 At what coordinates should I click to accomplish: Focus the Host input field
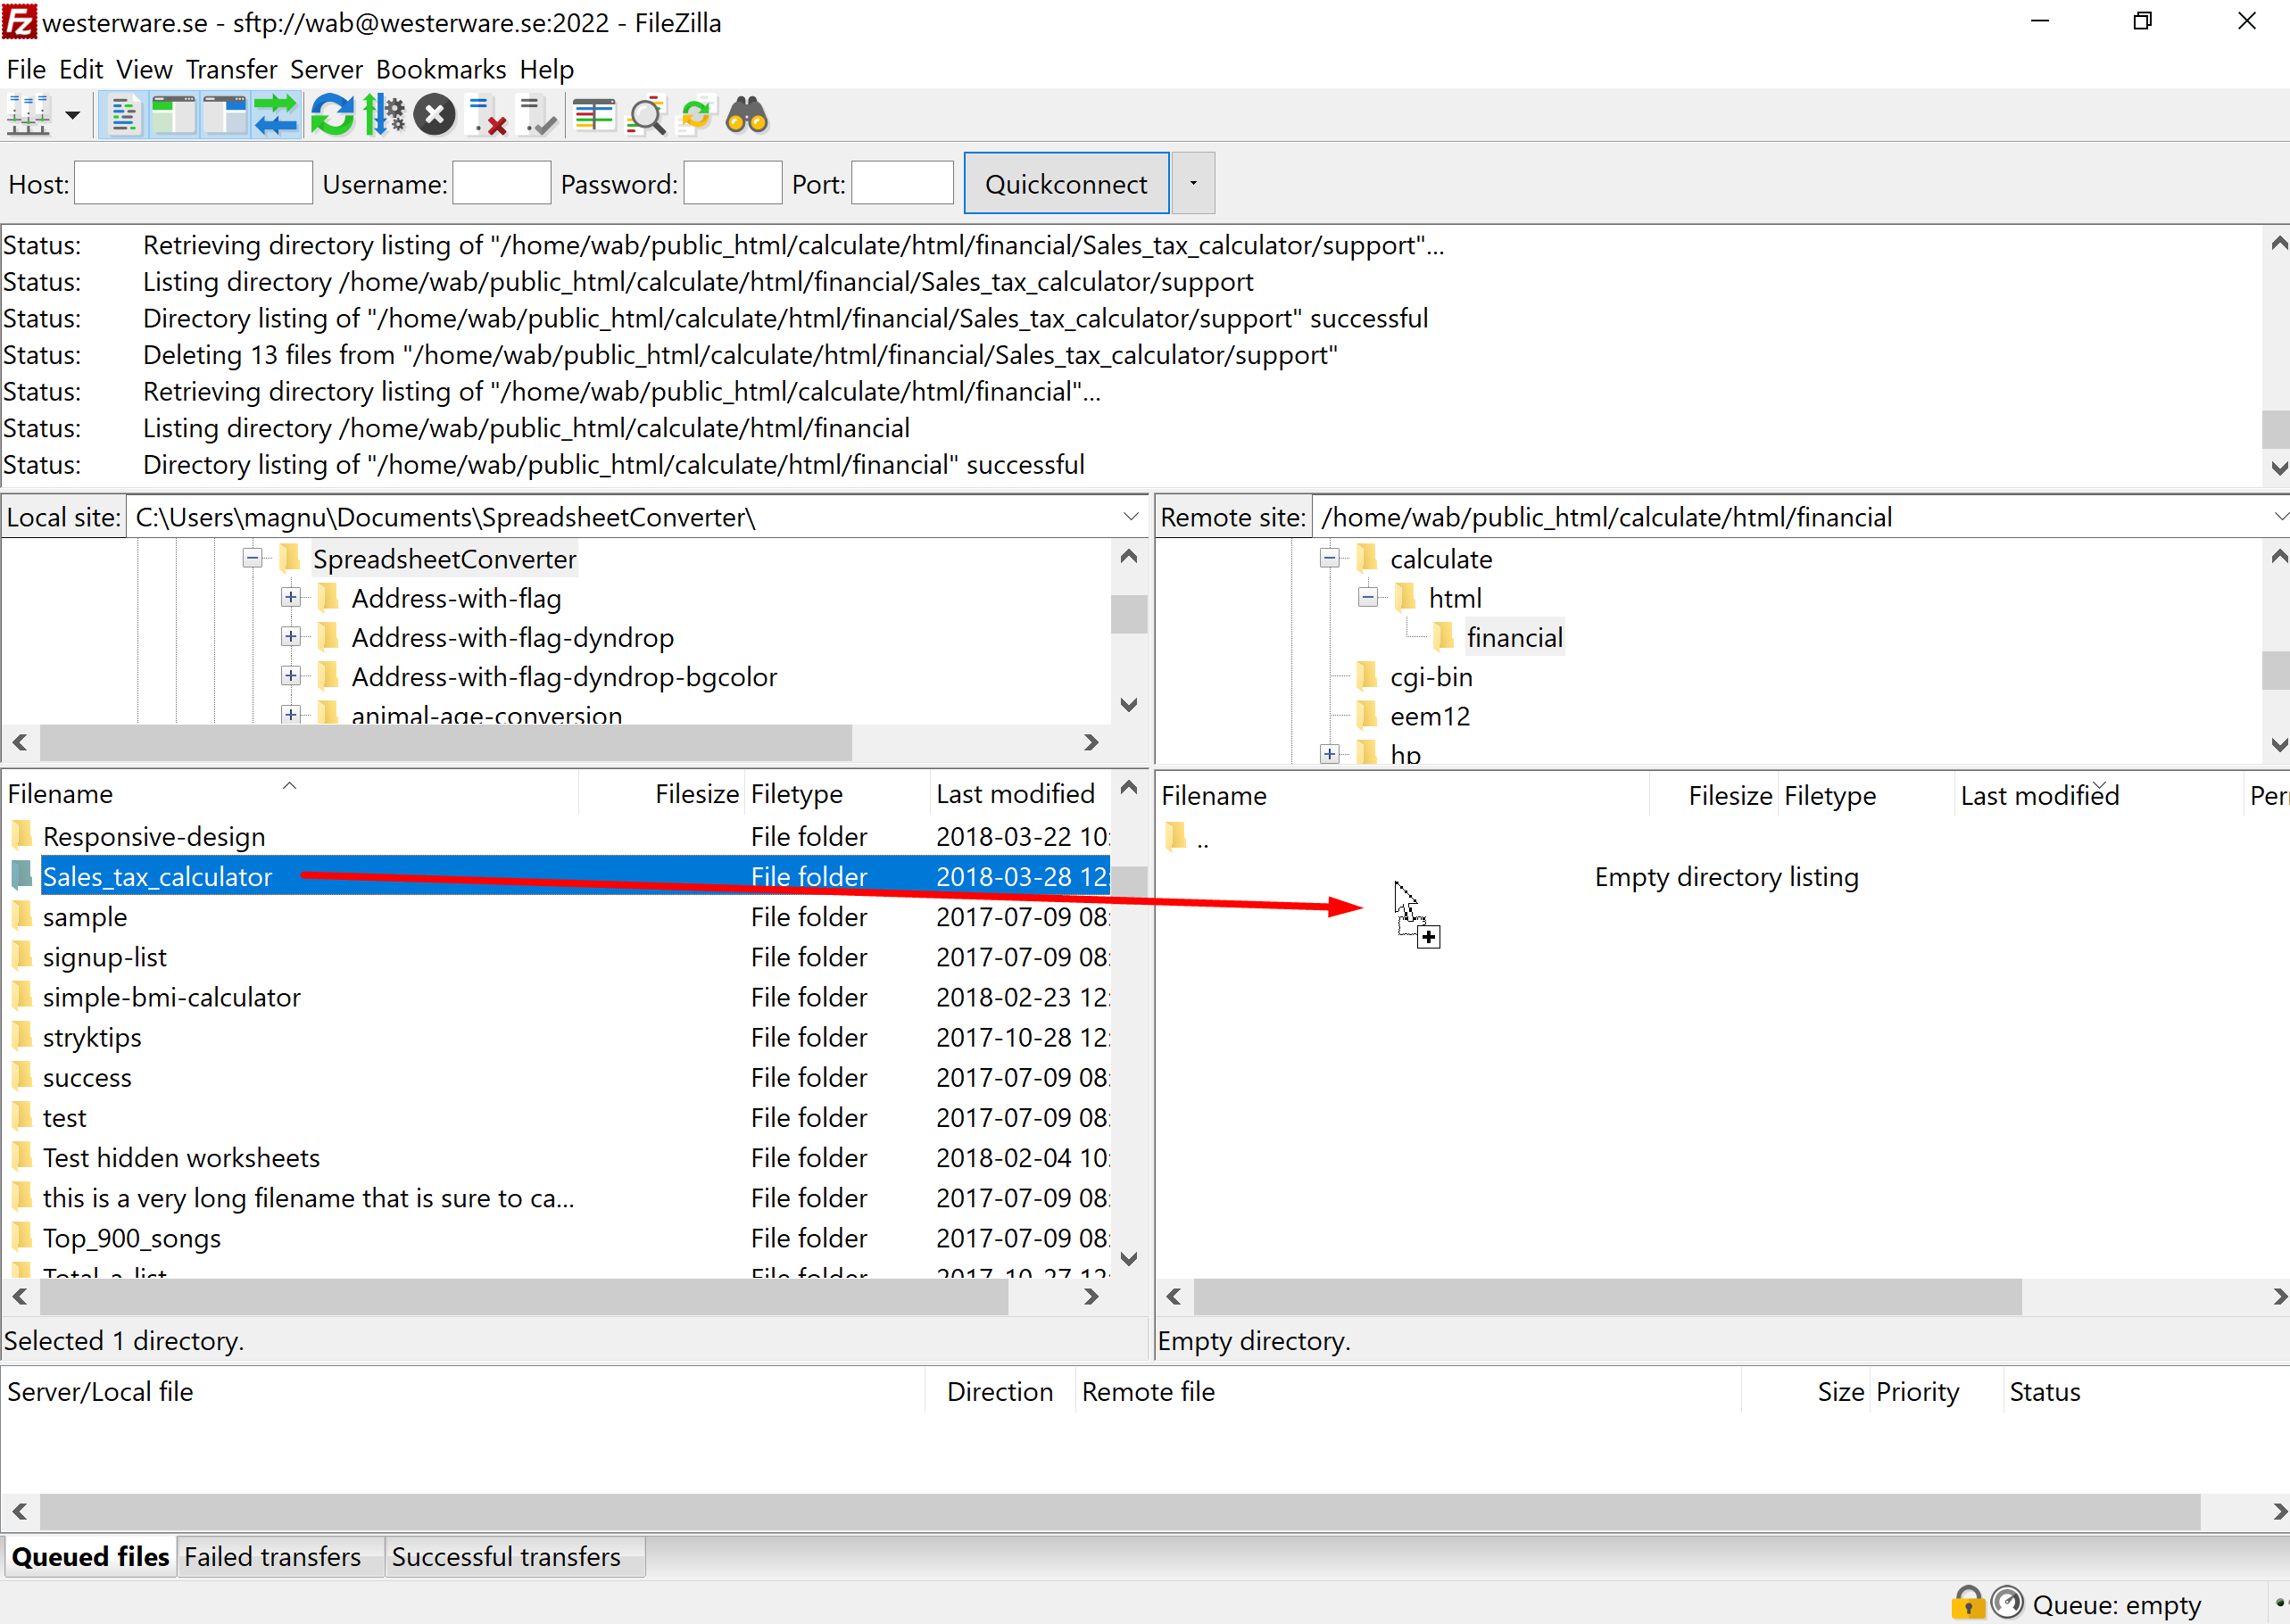193,183
